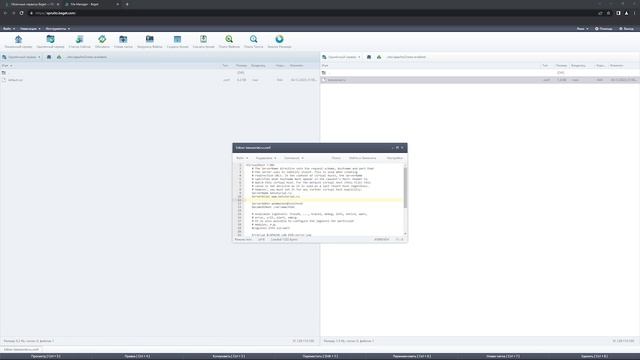The width and height of the screenshot is (640, 360).
Task: Click Rename button in bottom bar
Action: pyautogui.click(x=411, y=356)
